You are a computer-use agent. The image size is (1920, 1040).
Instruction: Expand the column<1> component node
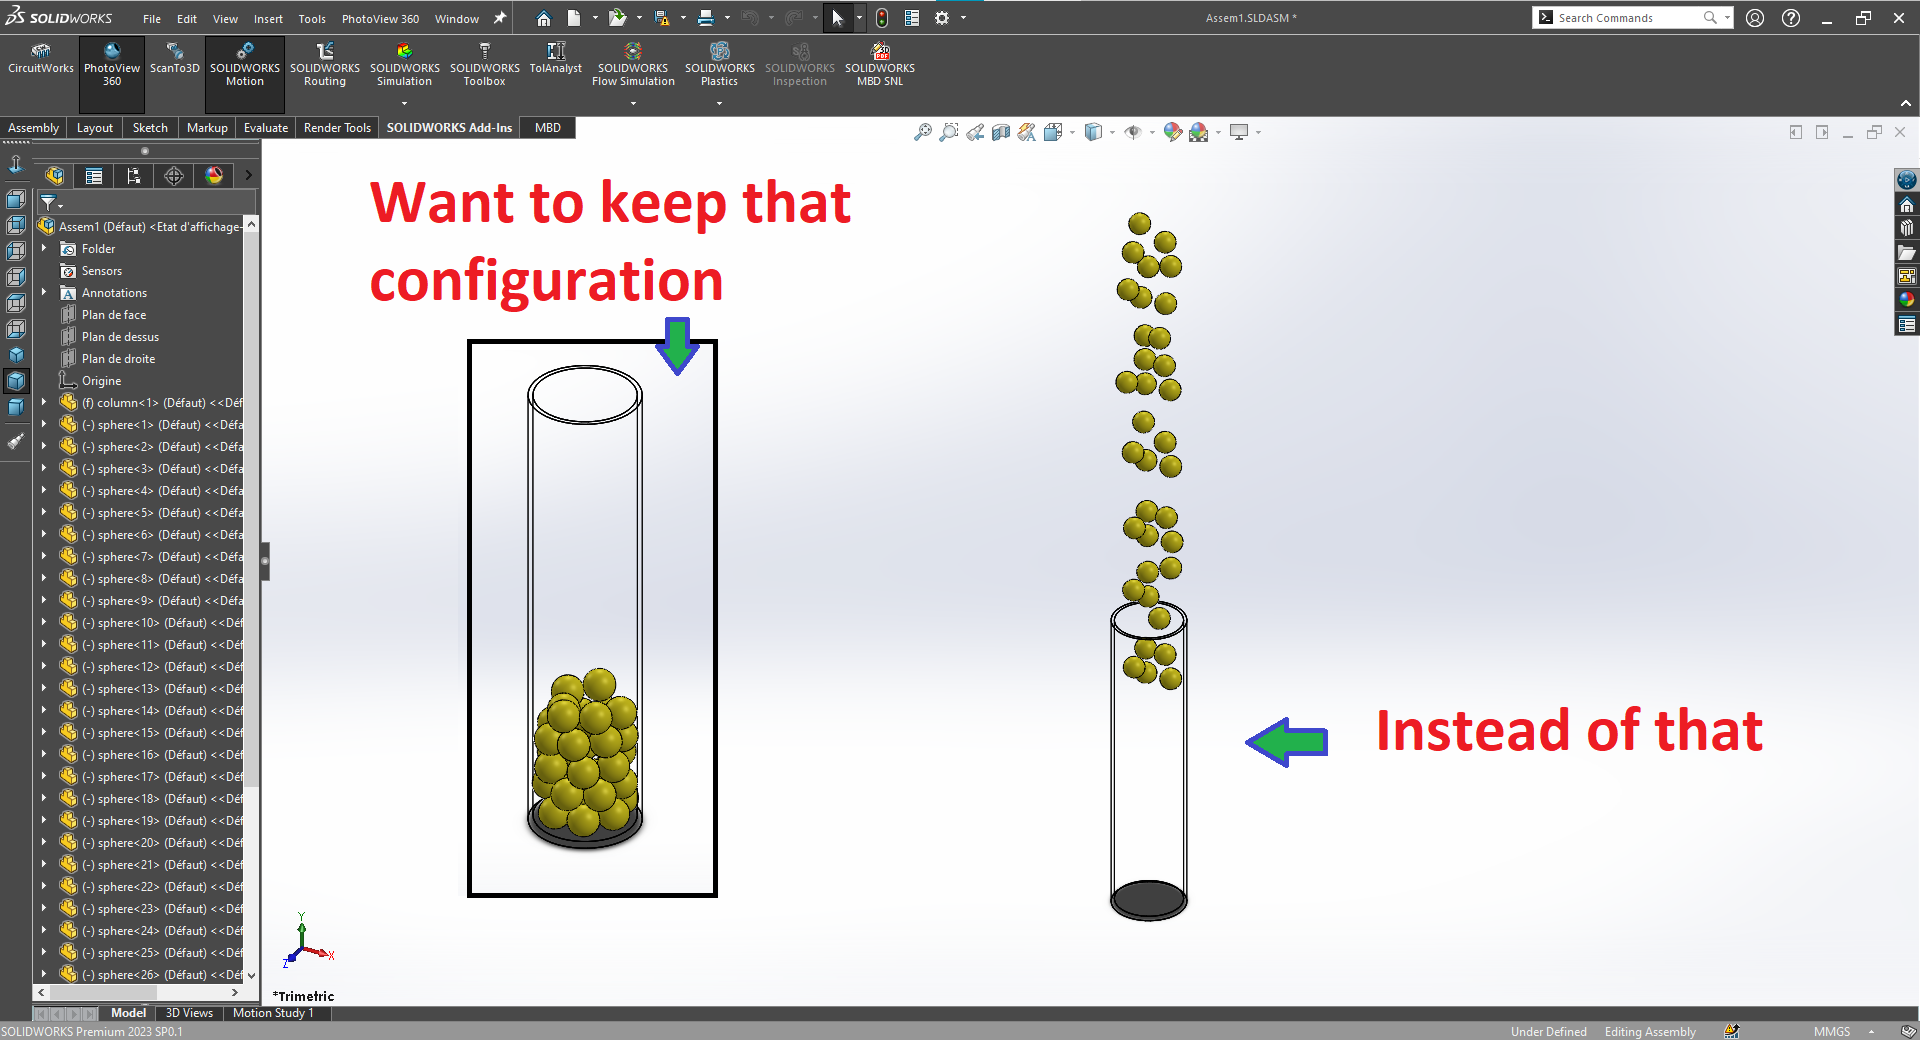pos(43,402)
